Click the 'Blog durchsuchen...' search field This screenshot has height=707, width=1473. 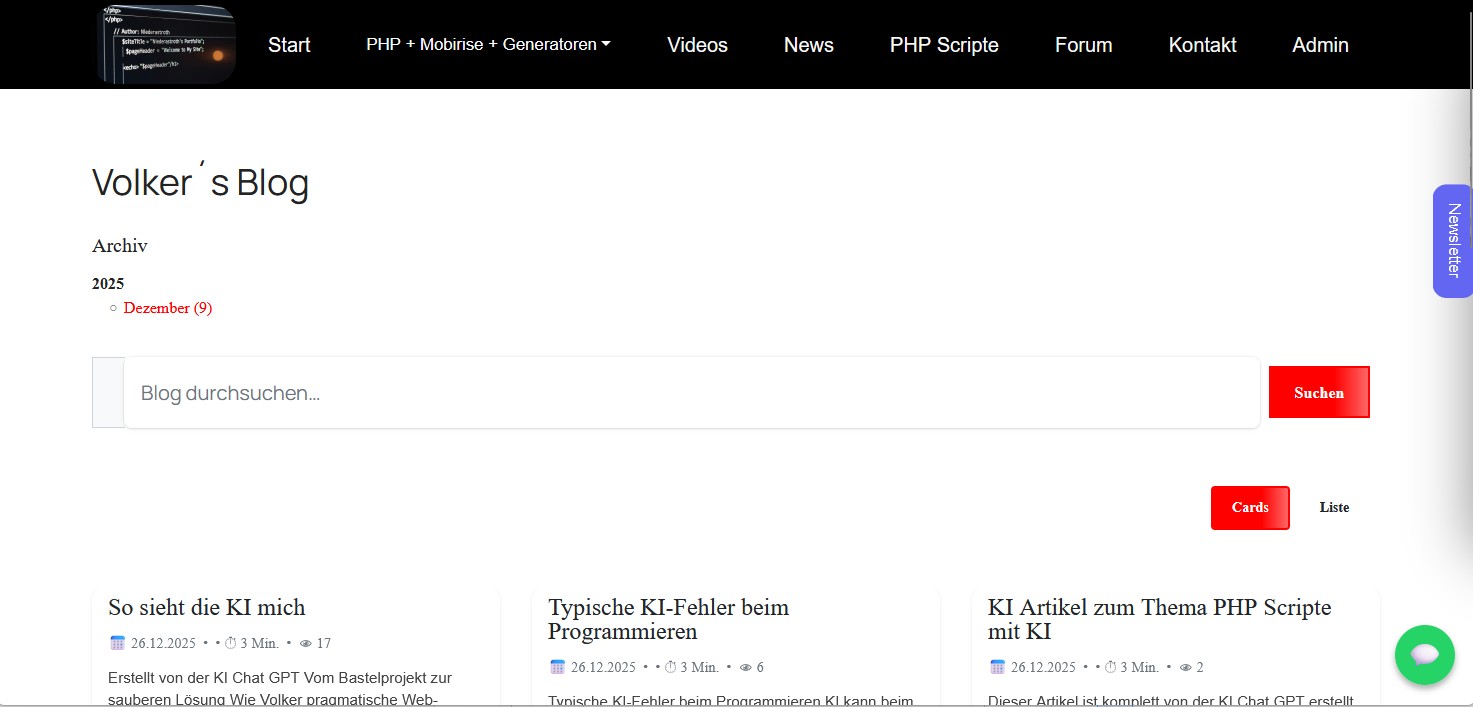[690, 393]
